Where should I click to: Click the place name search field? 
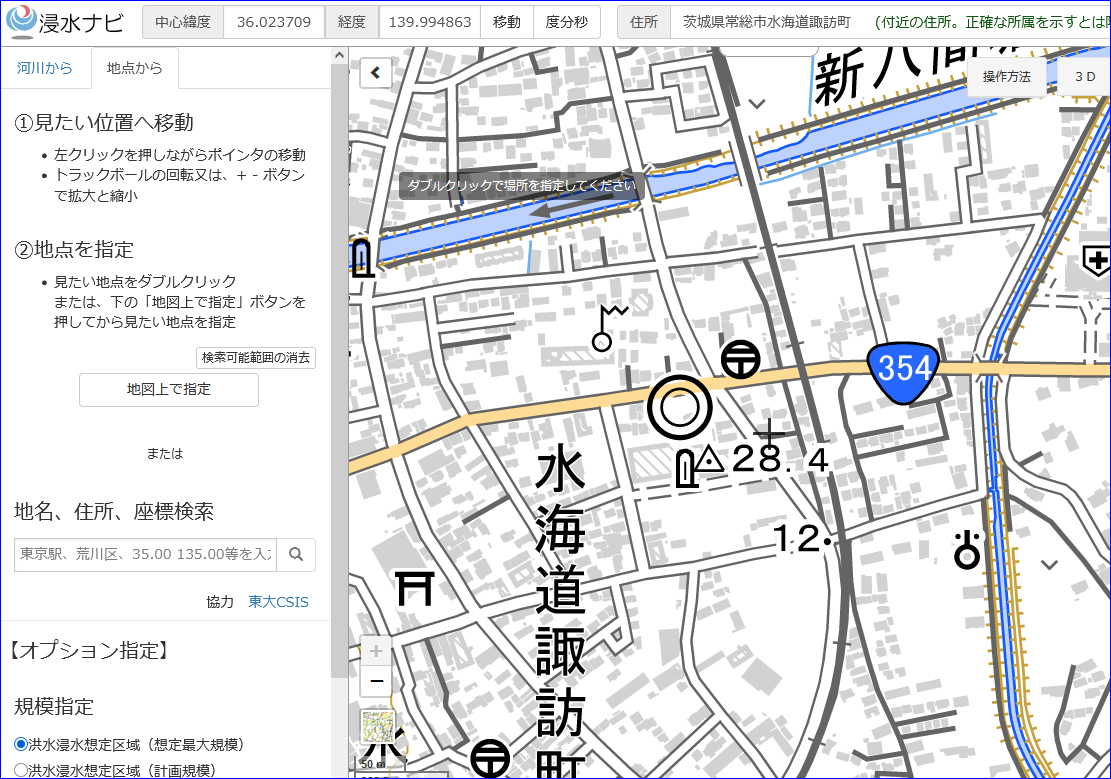point(145,554)
